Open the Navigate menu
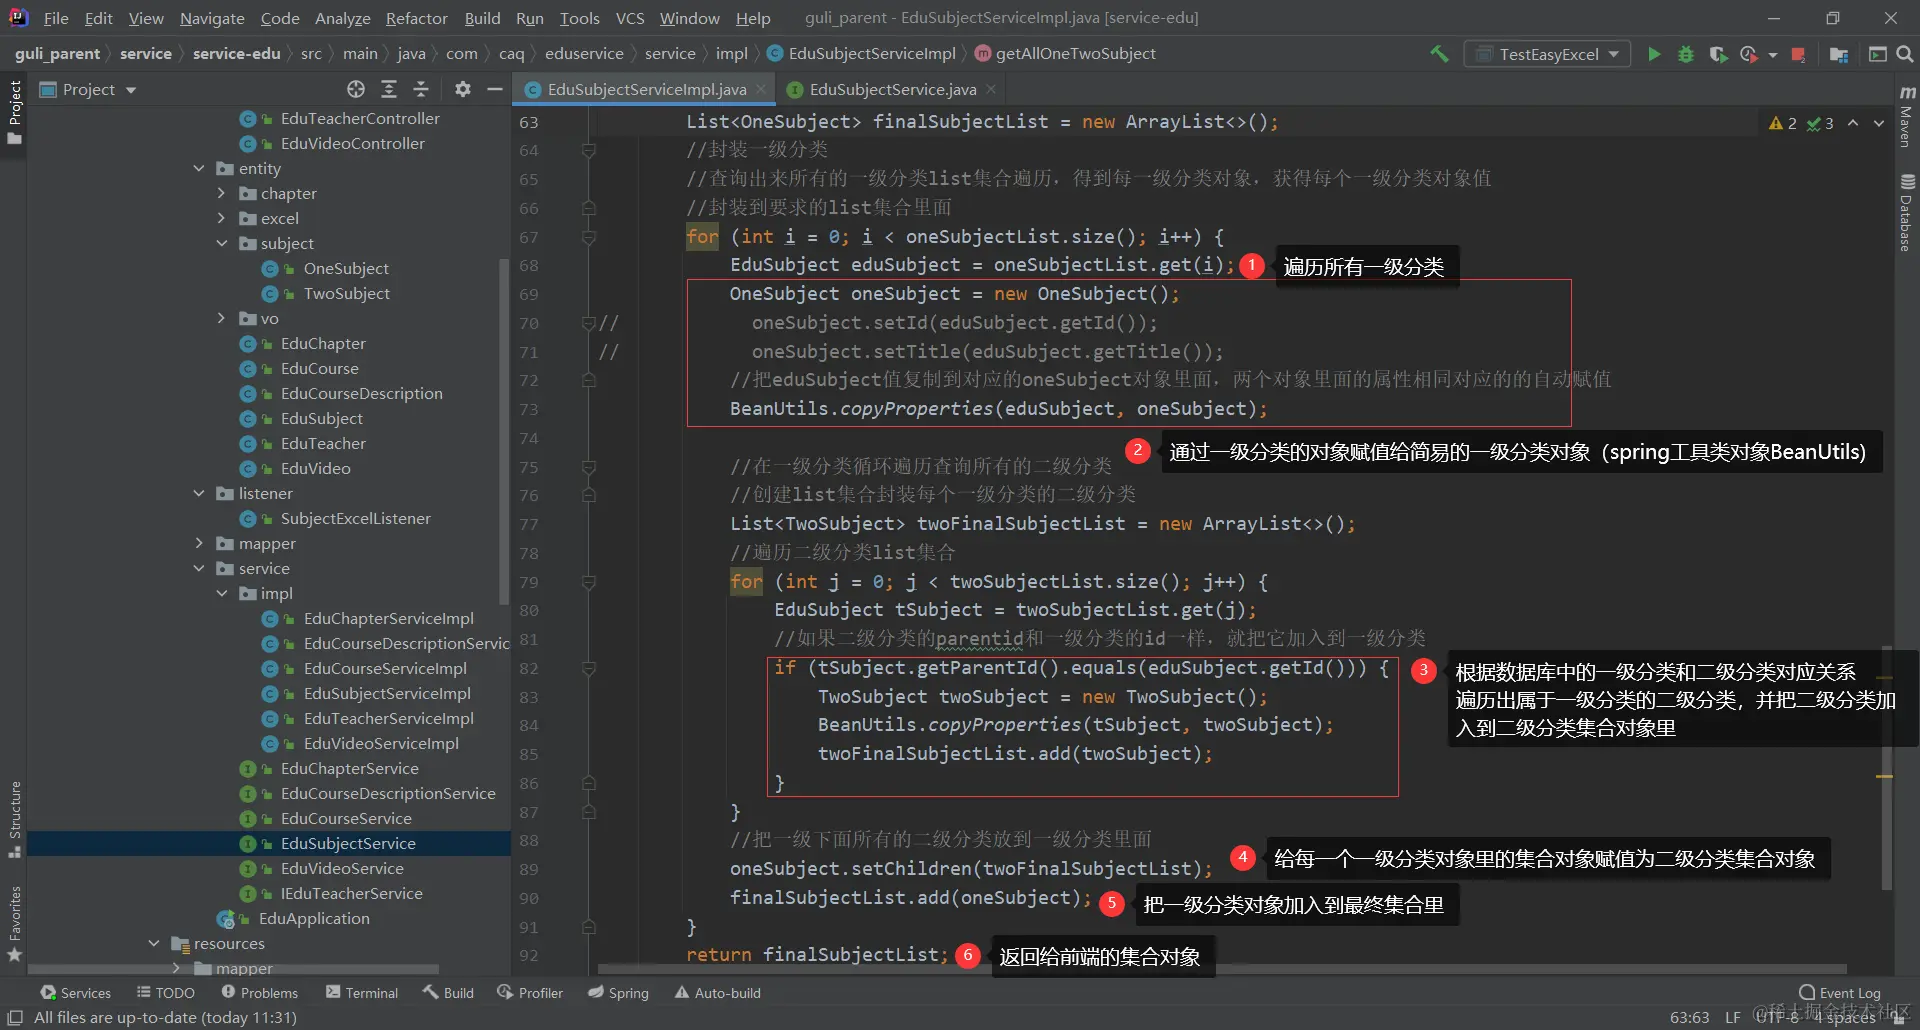Screen dimensions: 1920x1030 (212, 18)
